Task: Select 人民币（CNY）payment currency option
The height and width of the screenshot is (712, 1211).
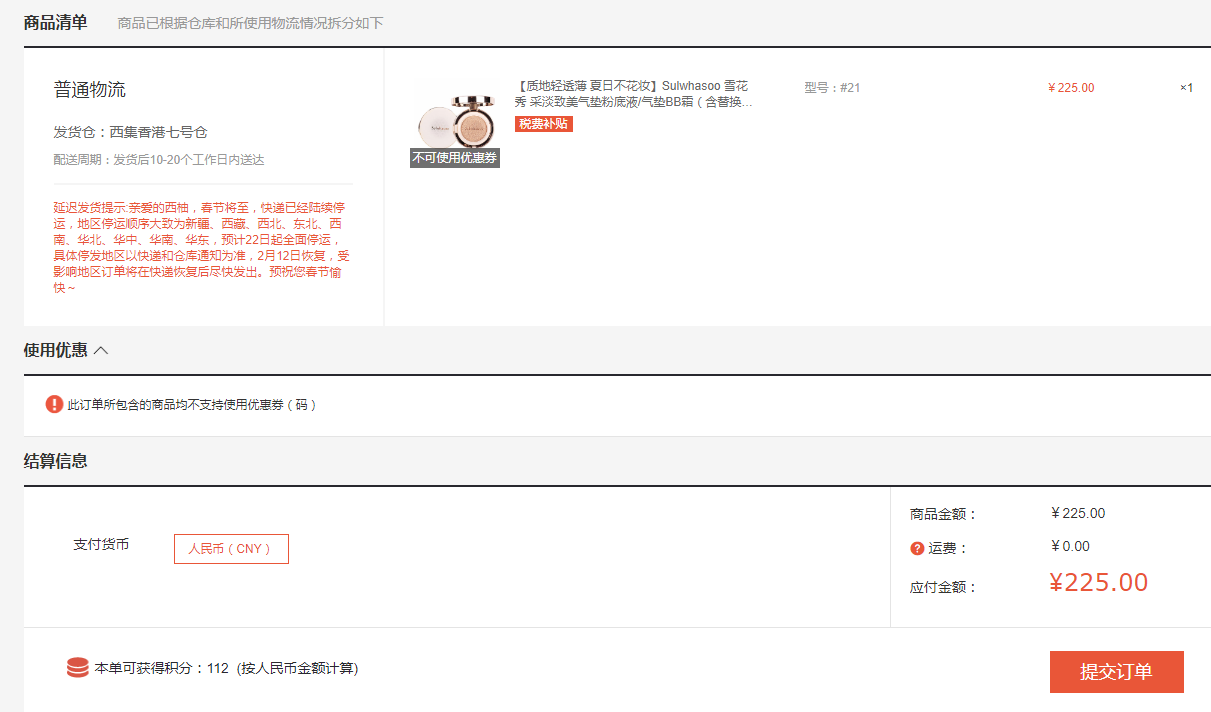Action: pyautogui.click(x=231, y=549)
